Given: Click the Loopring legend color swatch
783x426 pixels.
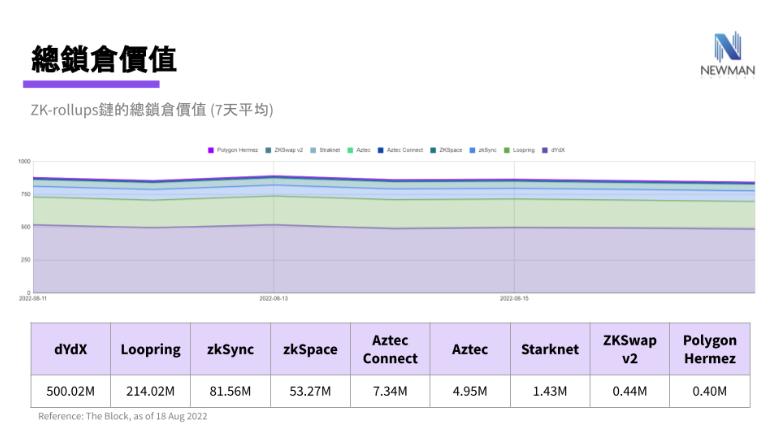Looking at the screenshot, I should pyautogui.click(x=507, y=150).
